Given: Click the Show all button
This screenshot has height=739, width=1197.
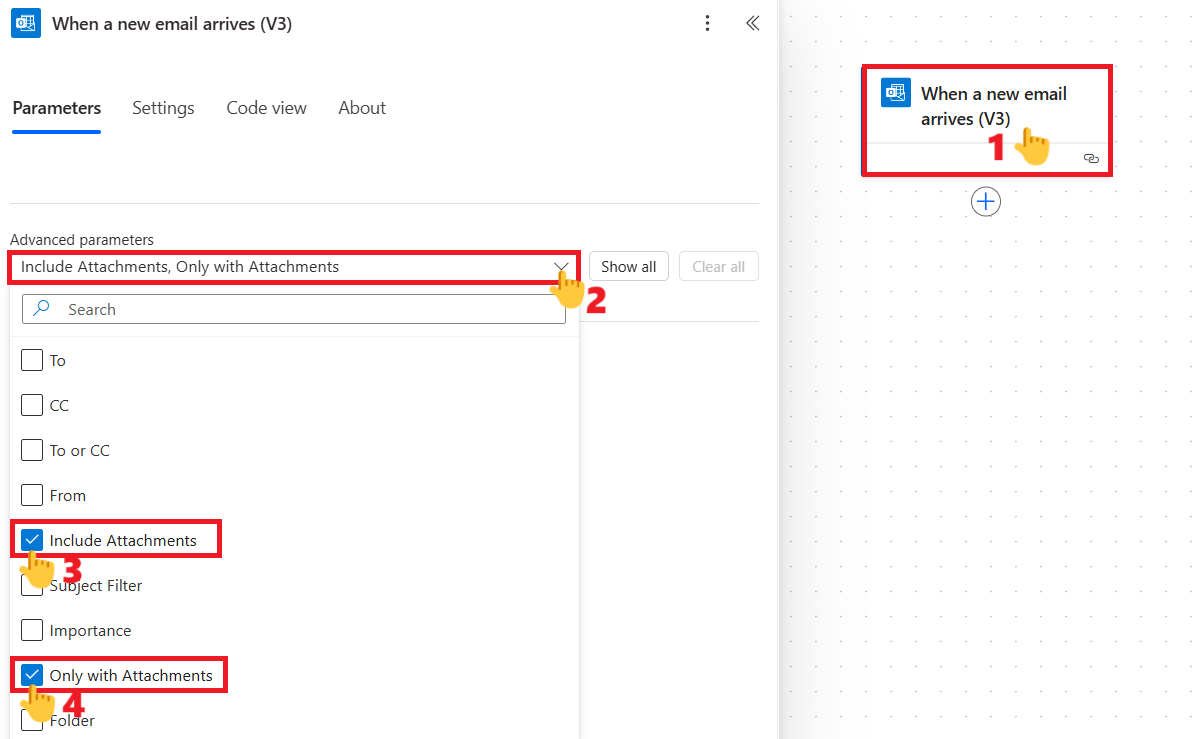Looking at the screenshot, I should click(628, 266).
